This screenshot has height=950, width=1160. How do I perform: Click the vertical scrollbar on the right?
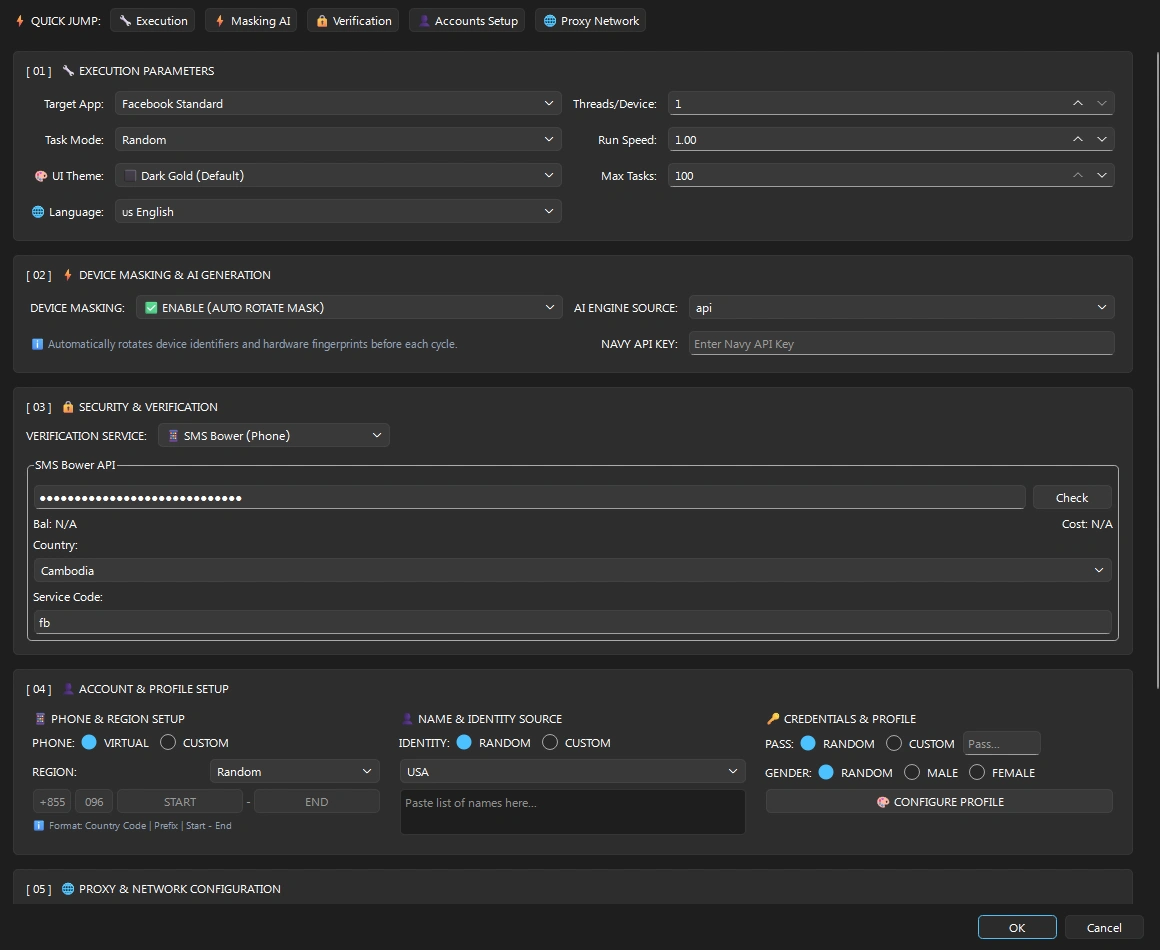click(1156, 370)
